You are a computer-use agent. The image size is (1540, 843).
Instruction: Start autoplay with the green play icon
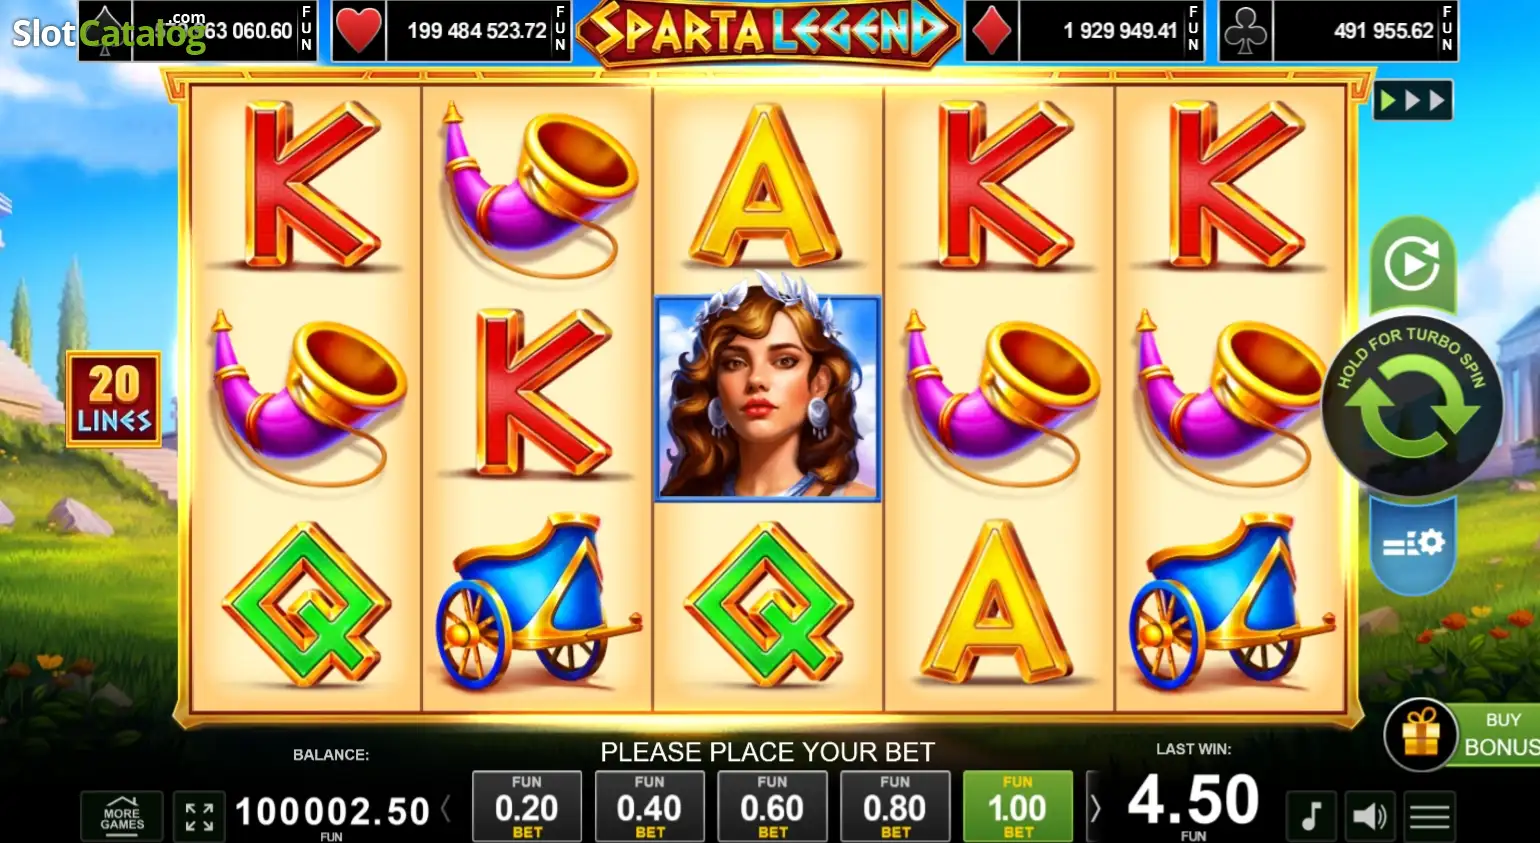(x=1412, y=265)
